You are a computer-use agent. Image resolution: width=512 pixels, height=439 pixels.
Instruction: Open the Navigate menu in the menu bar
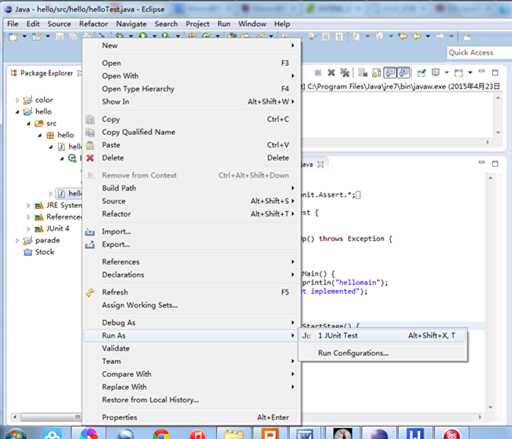click(x=131, y=24)
